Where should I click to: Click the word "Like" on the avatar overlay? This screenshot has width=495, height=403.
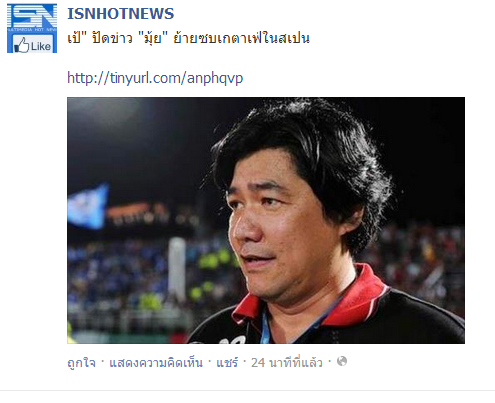pos(41,46)
